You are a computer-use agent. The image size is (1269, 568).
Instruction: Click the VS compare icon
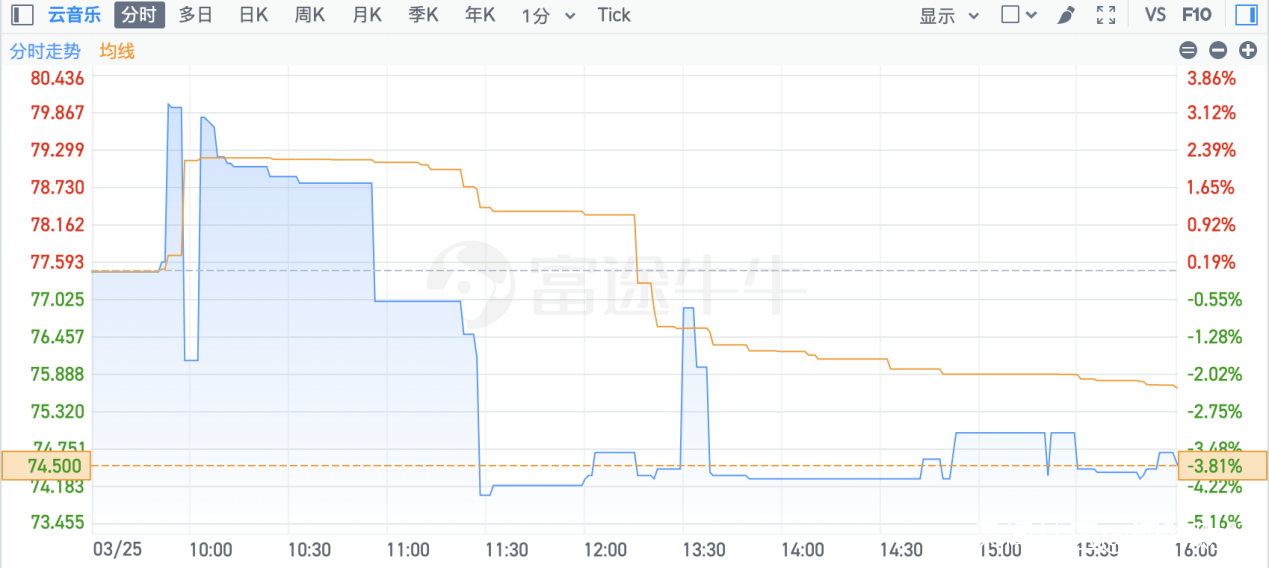pos(1155,15)
